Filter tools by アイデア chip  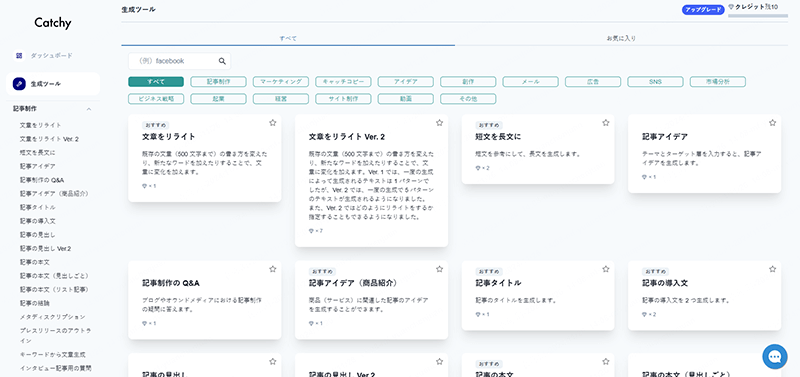coord(406,82)
